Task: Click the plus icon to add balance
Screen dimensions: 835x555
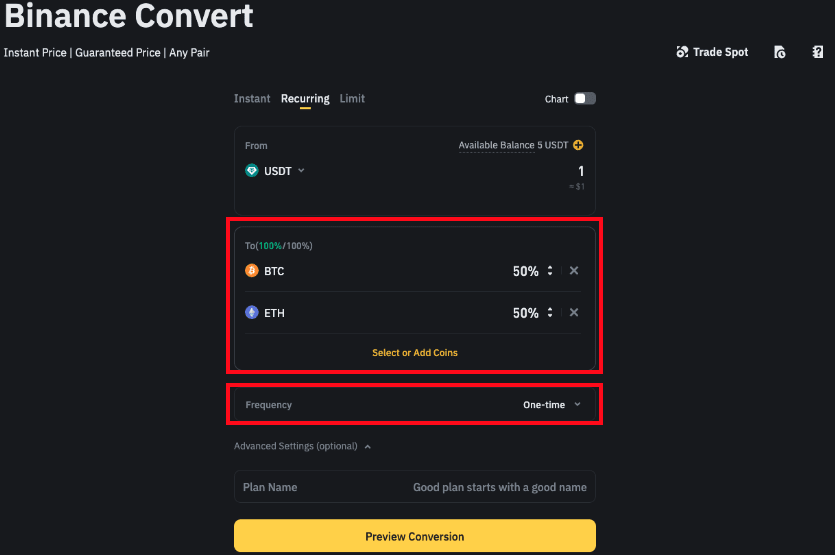Action: 578,145
